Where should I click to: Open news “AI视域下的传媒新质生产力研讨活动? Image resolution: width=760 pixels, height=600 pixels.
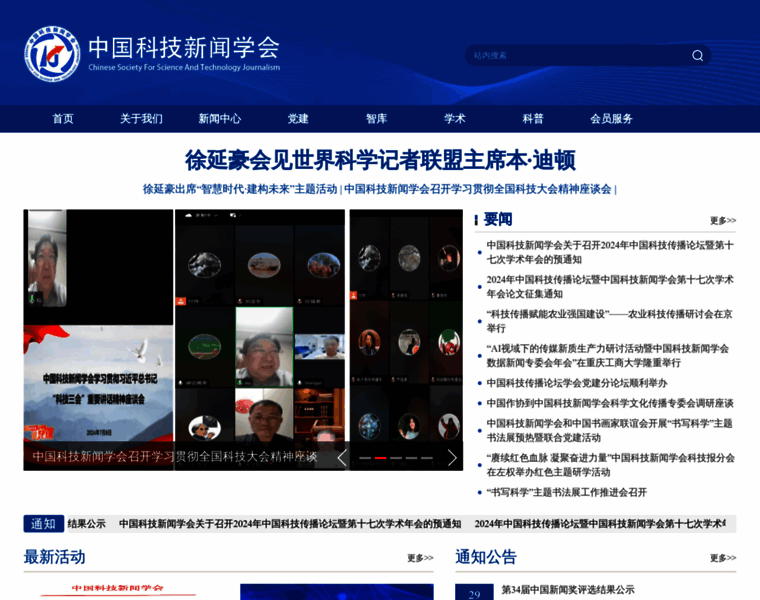608,355
